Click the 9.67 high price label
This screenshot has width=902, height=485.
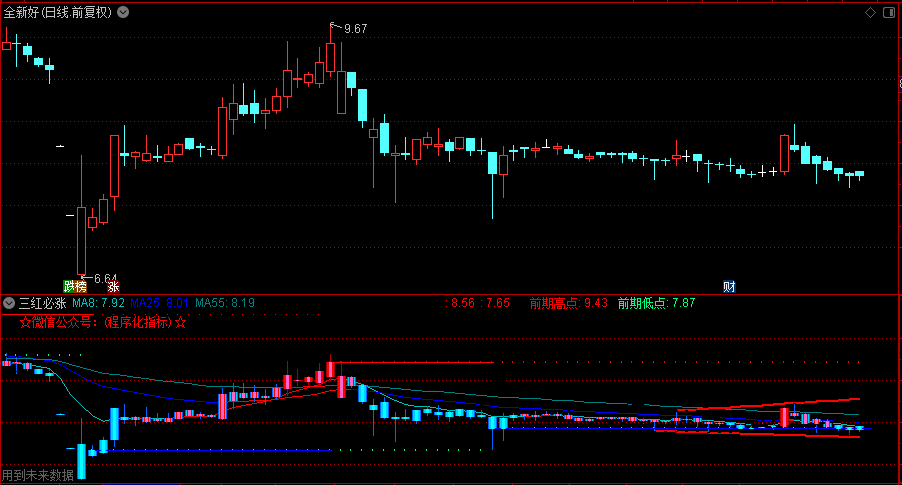coord(356,29)
